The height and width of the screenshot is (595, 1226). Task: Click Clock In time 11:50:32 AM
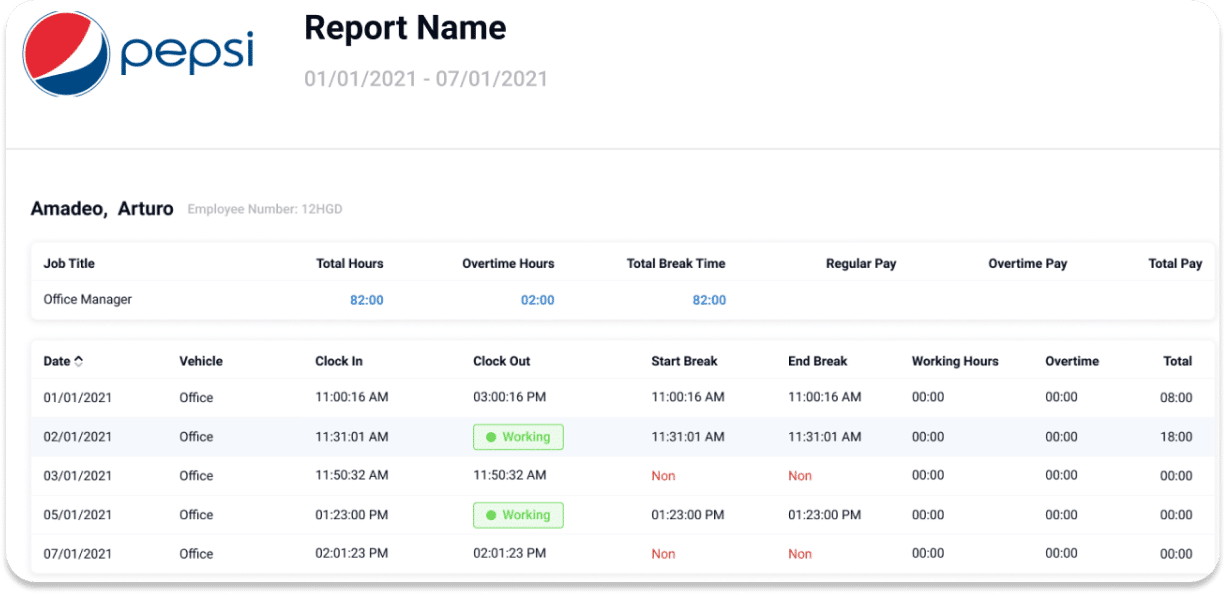(352, 476)
